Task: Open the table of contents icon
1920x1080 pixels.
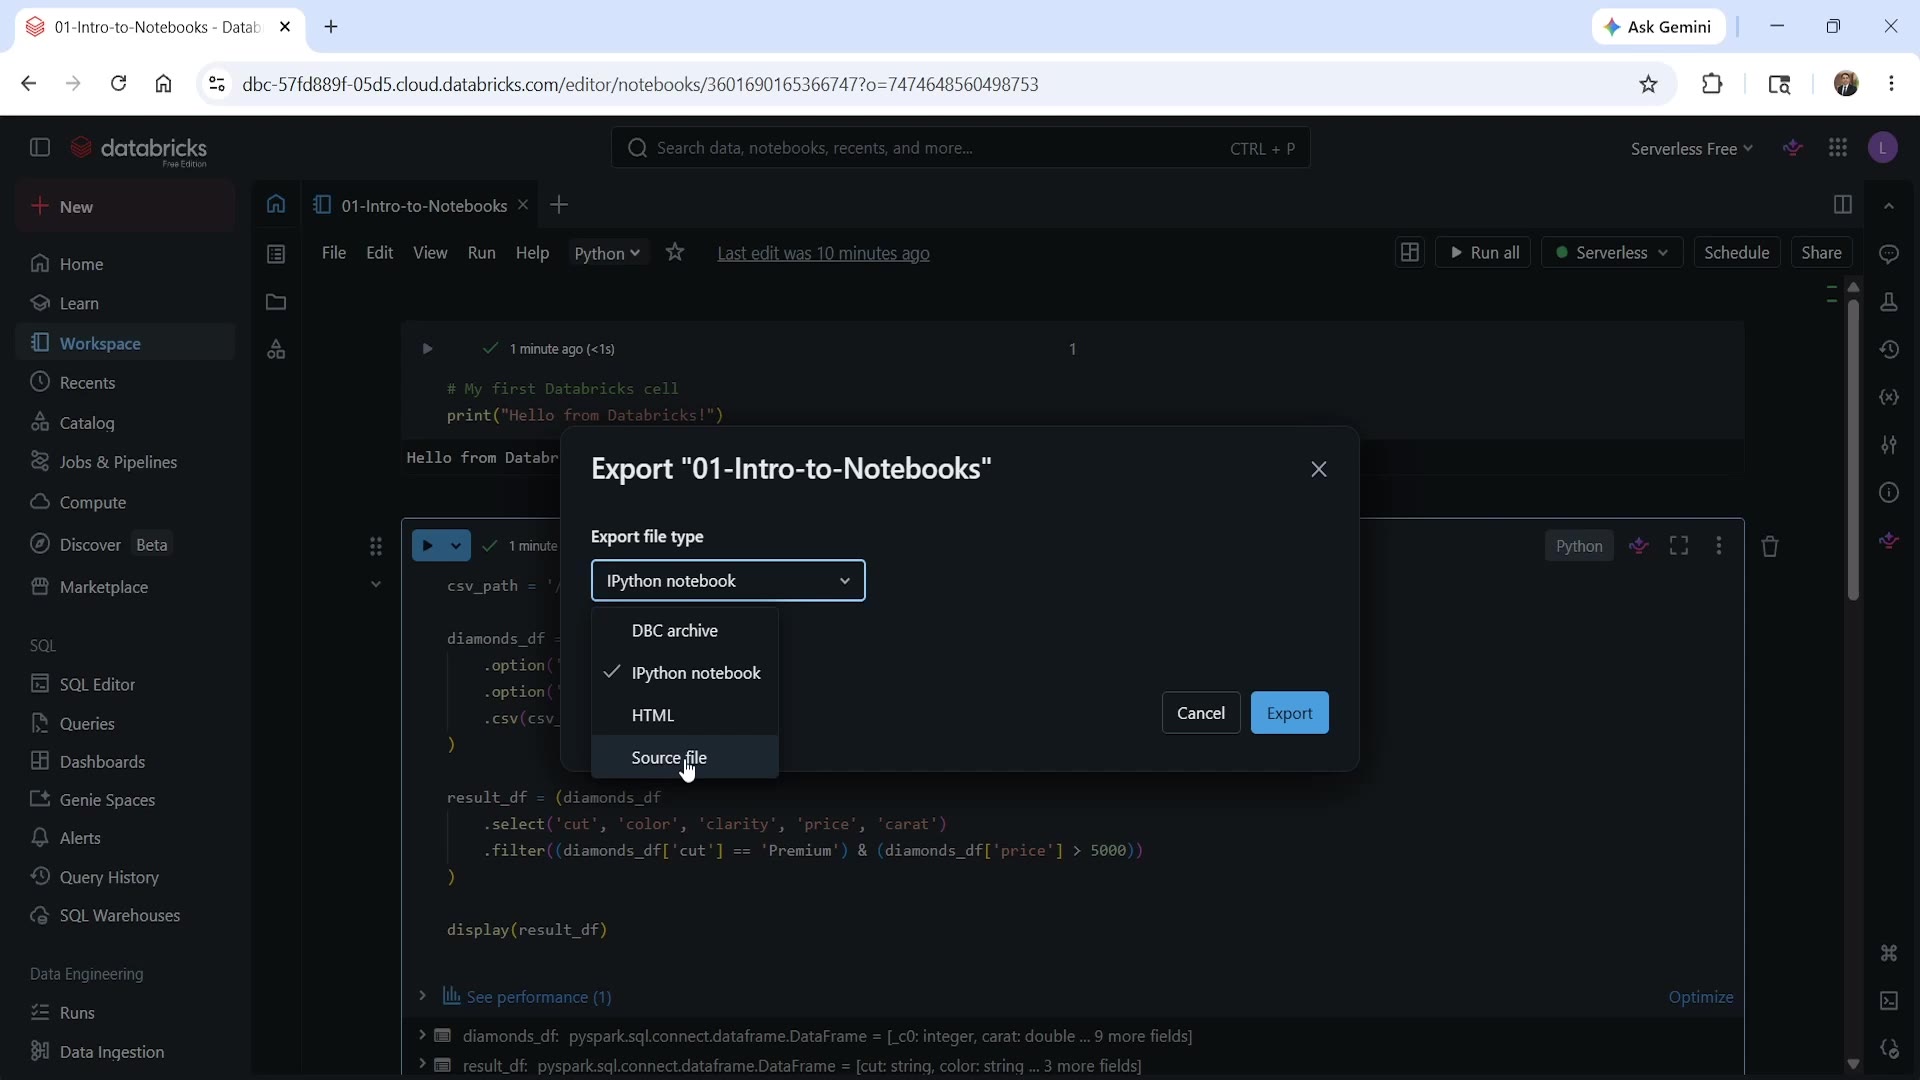Action: (276, 254)
